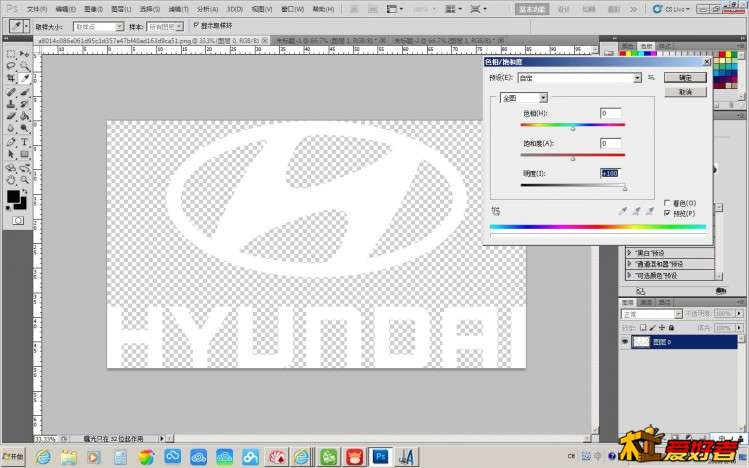This screenshot has width=749, height=468.
Task: Open the tool preset picker arrow
Action: (x=26, y=26)
